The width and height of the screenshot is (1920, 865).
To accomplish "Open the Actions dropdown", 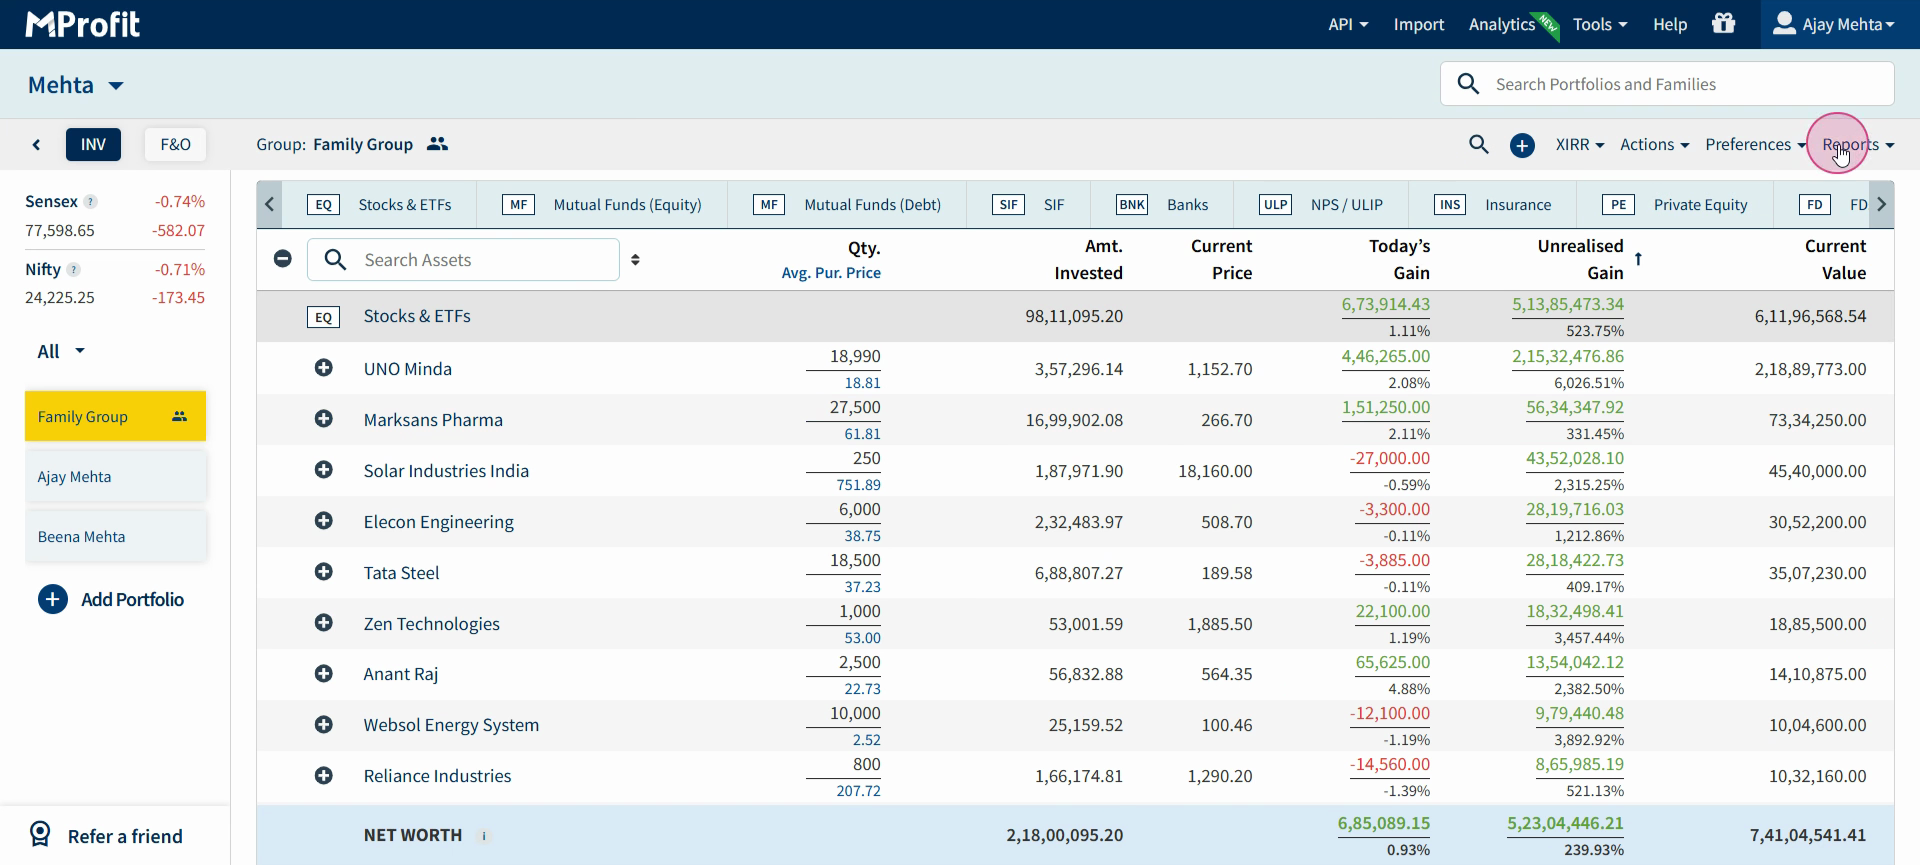I will [1655, 145].
